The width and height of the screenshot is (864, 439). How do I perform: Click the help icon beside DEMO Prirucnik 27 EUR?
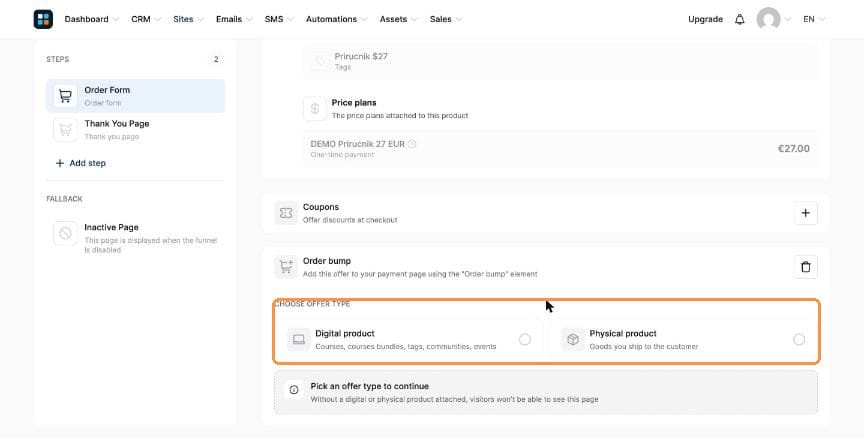[x=412, y=144]
